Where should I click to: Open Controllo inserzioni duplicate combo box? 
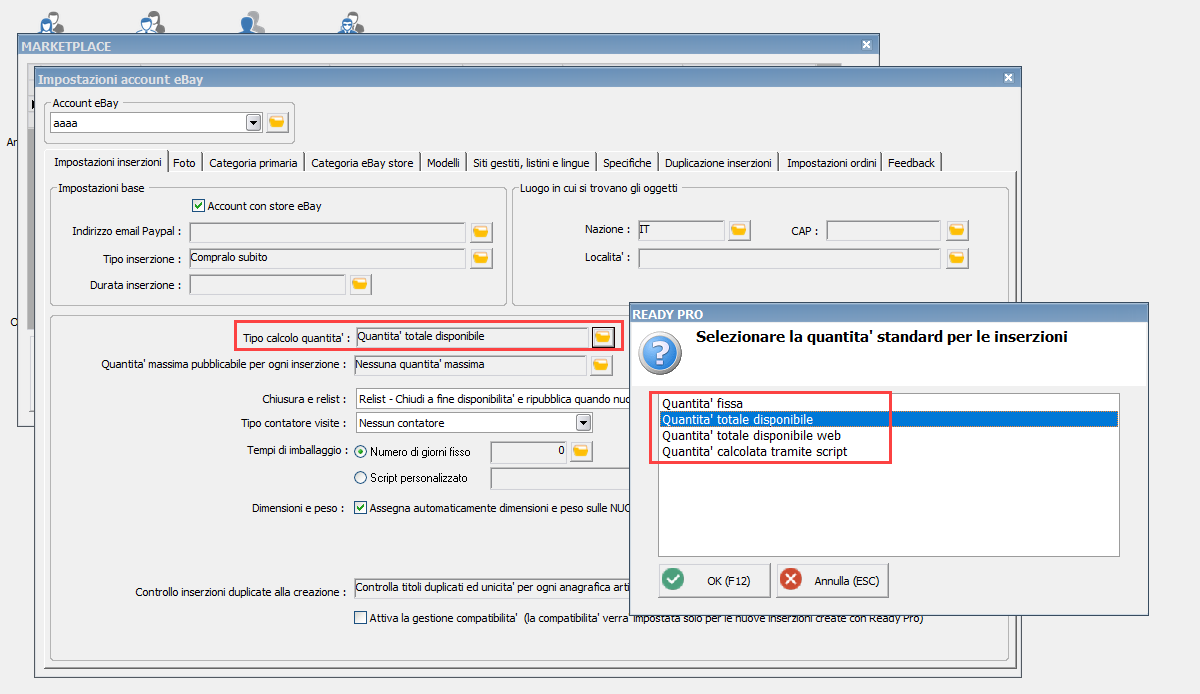pos(492,588)
